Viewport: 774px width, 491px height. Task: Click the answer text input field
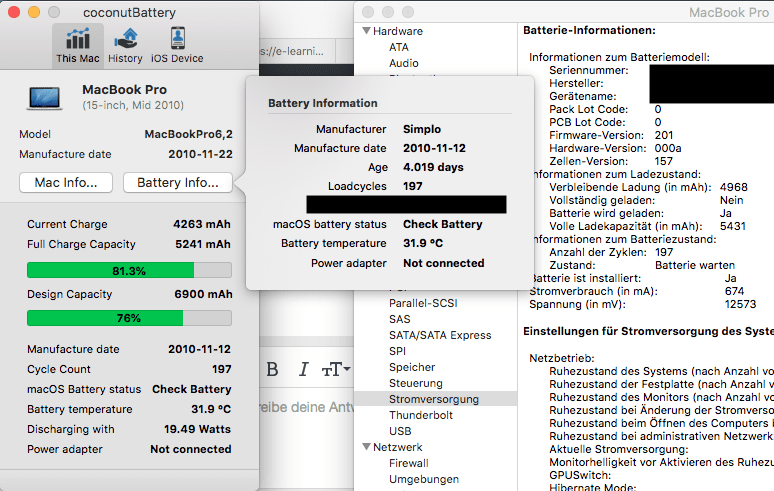[307, 407]
